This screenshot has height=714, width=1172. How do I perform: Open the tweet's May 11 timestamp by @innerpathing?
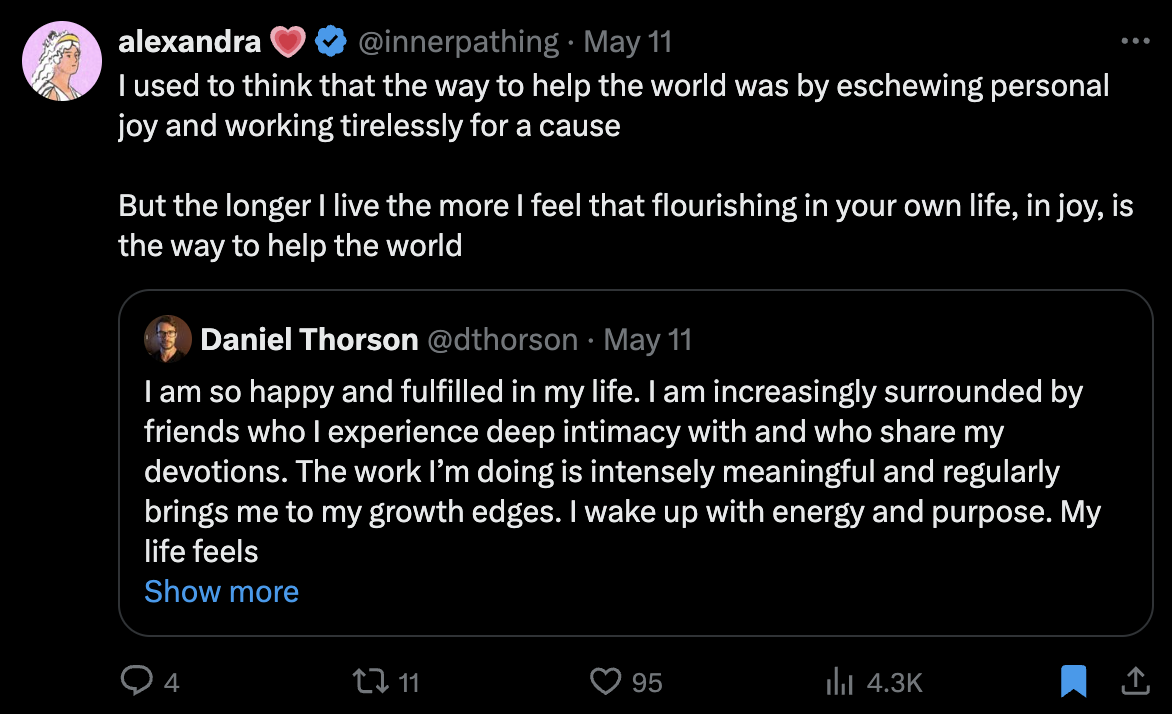click(x=627, y=41)
